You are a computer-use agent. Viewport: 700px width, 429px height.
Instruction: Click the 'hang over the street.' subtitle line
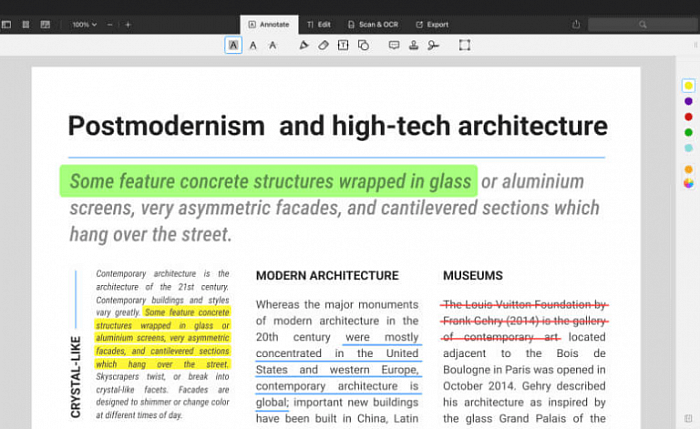tap(151, 234)
